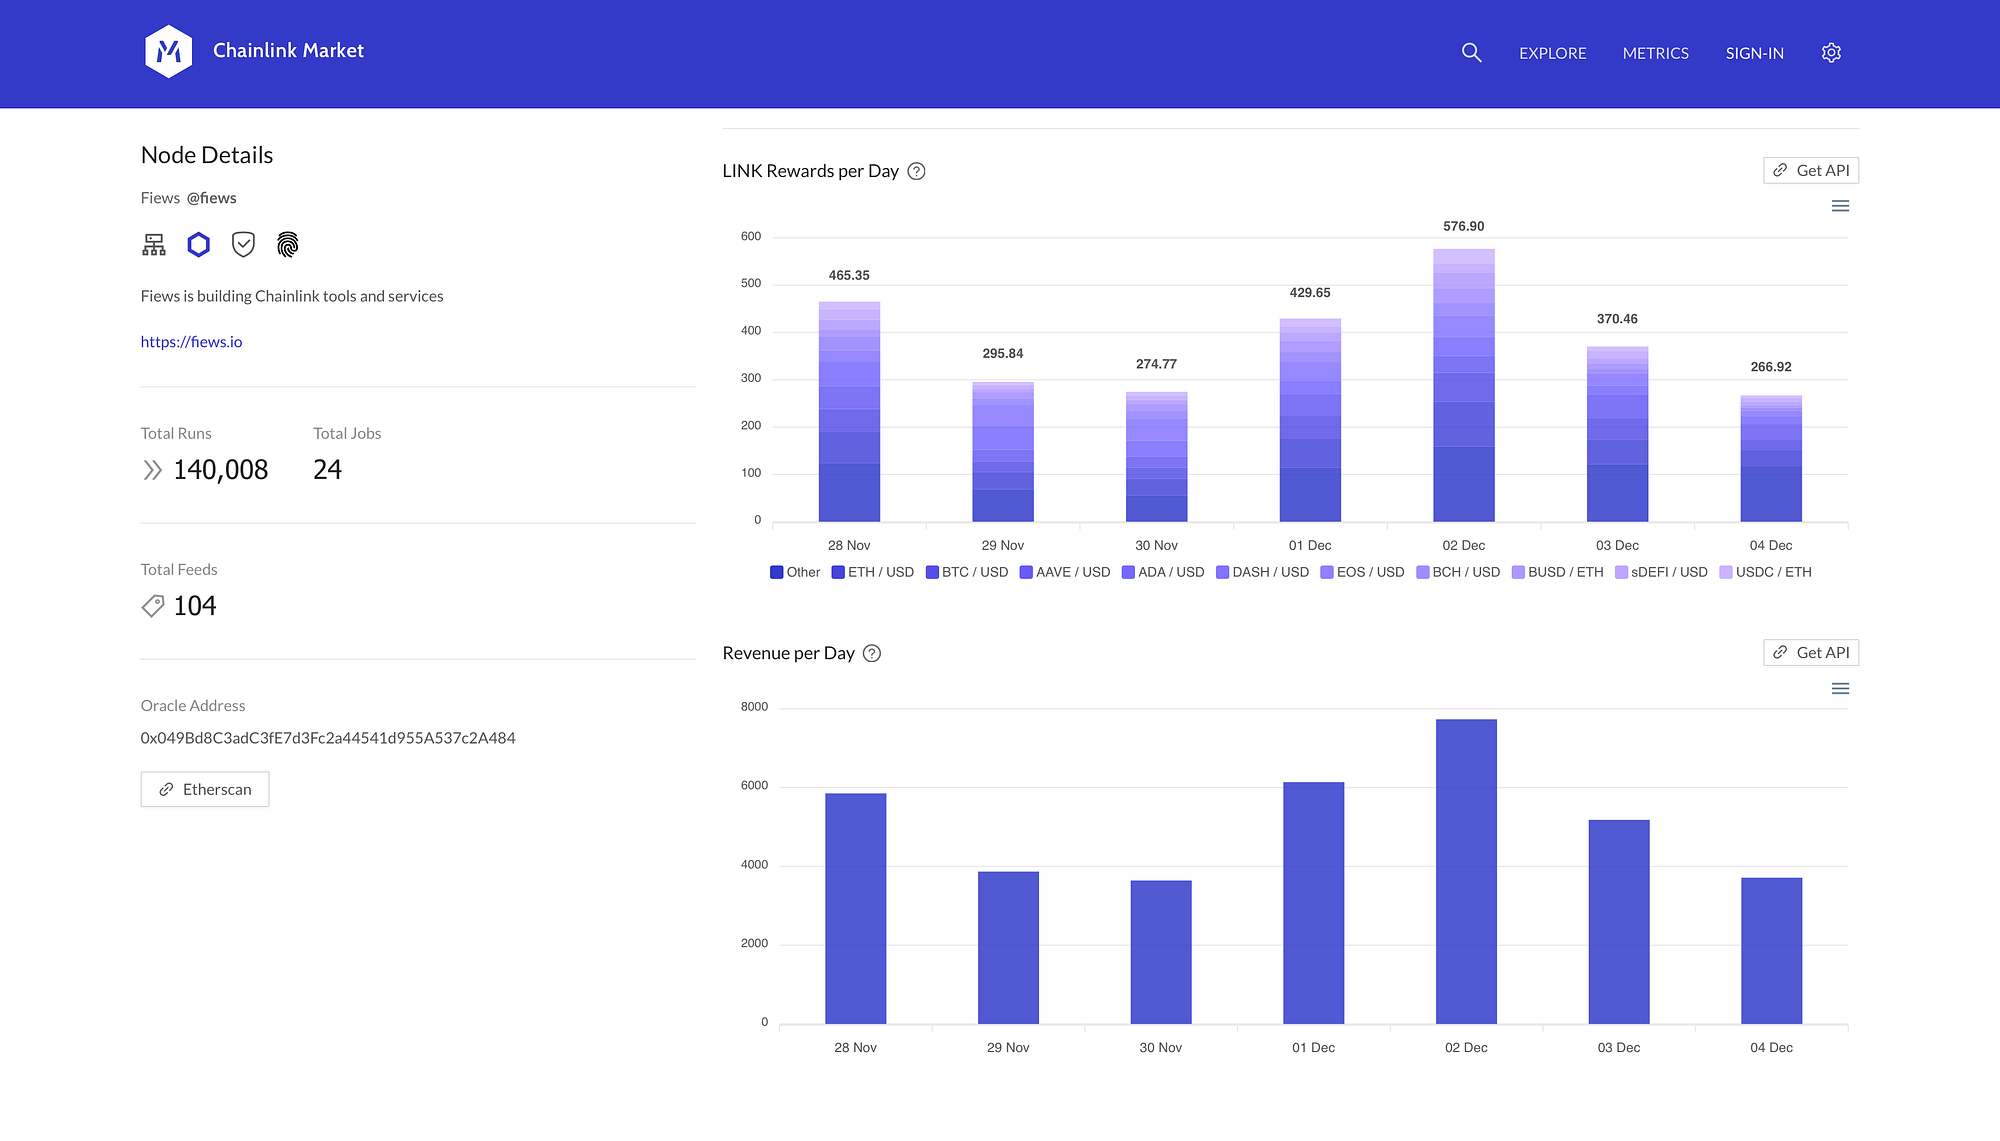Image resolution: width=2000 pixels, height=1141 pixels.
Task: Click the Node Details heading
Action: click(x=207, y=155)
